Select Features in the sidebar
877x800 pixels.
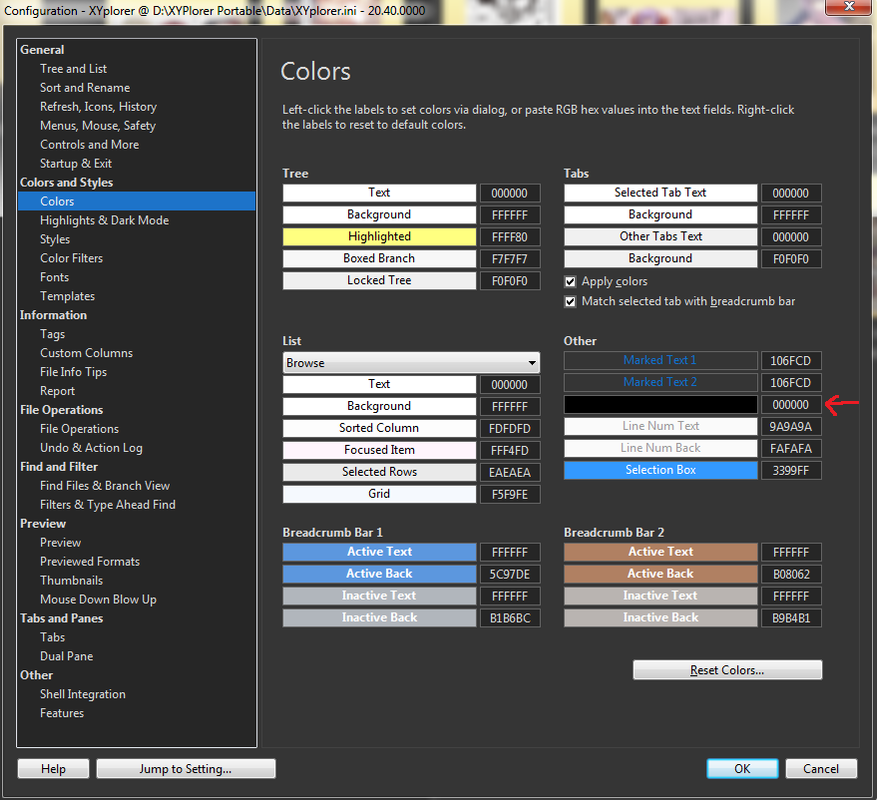pos(62,713)
